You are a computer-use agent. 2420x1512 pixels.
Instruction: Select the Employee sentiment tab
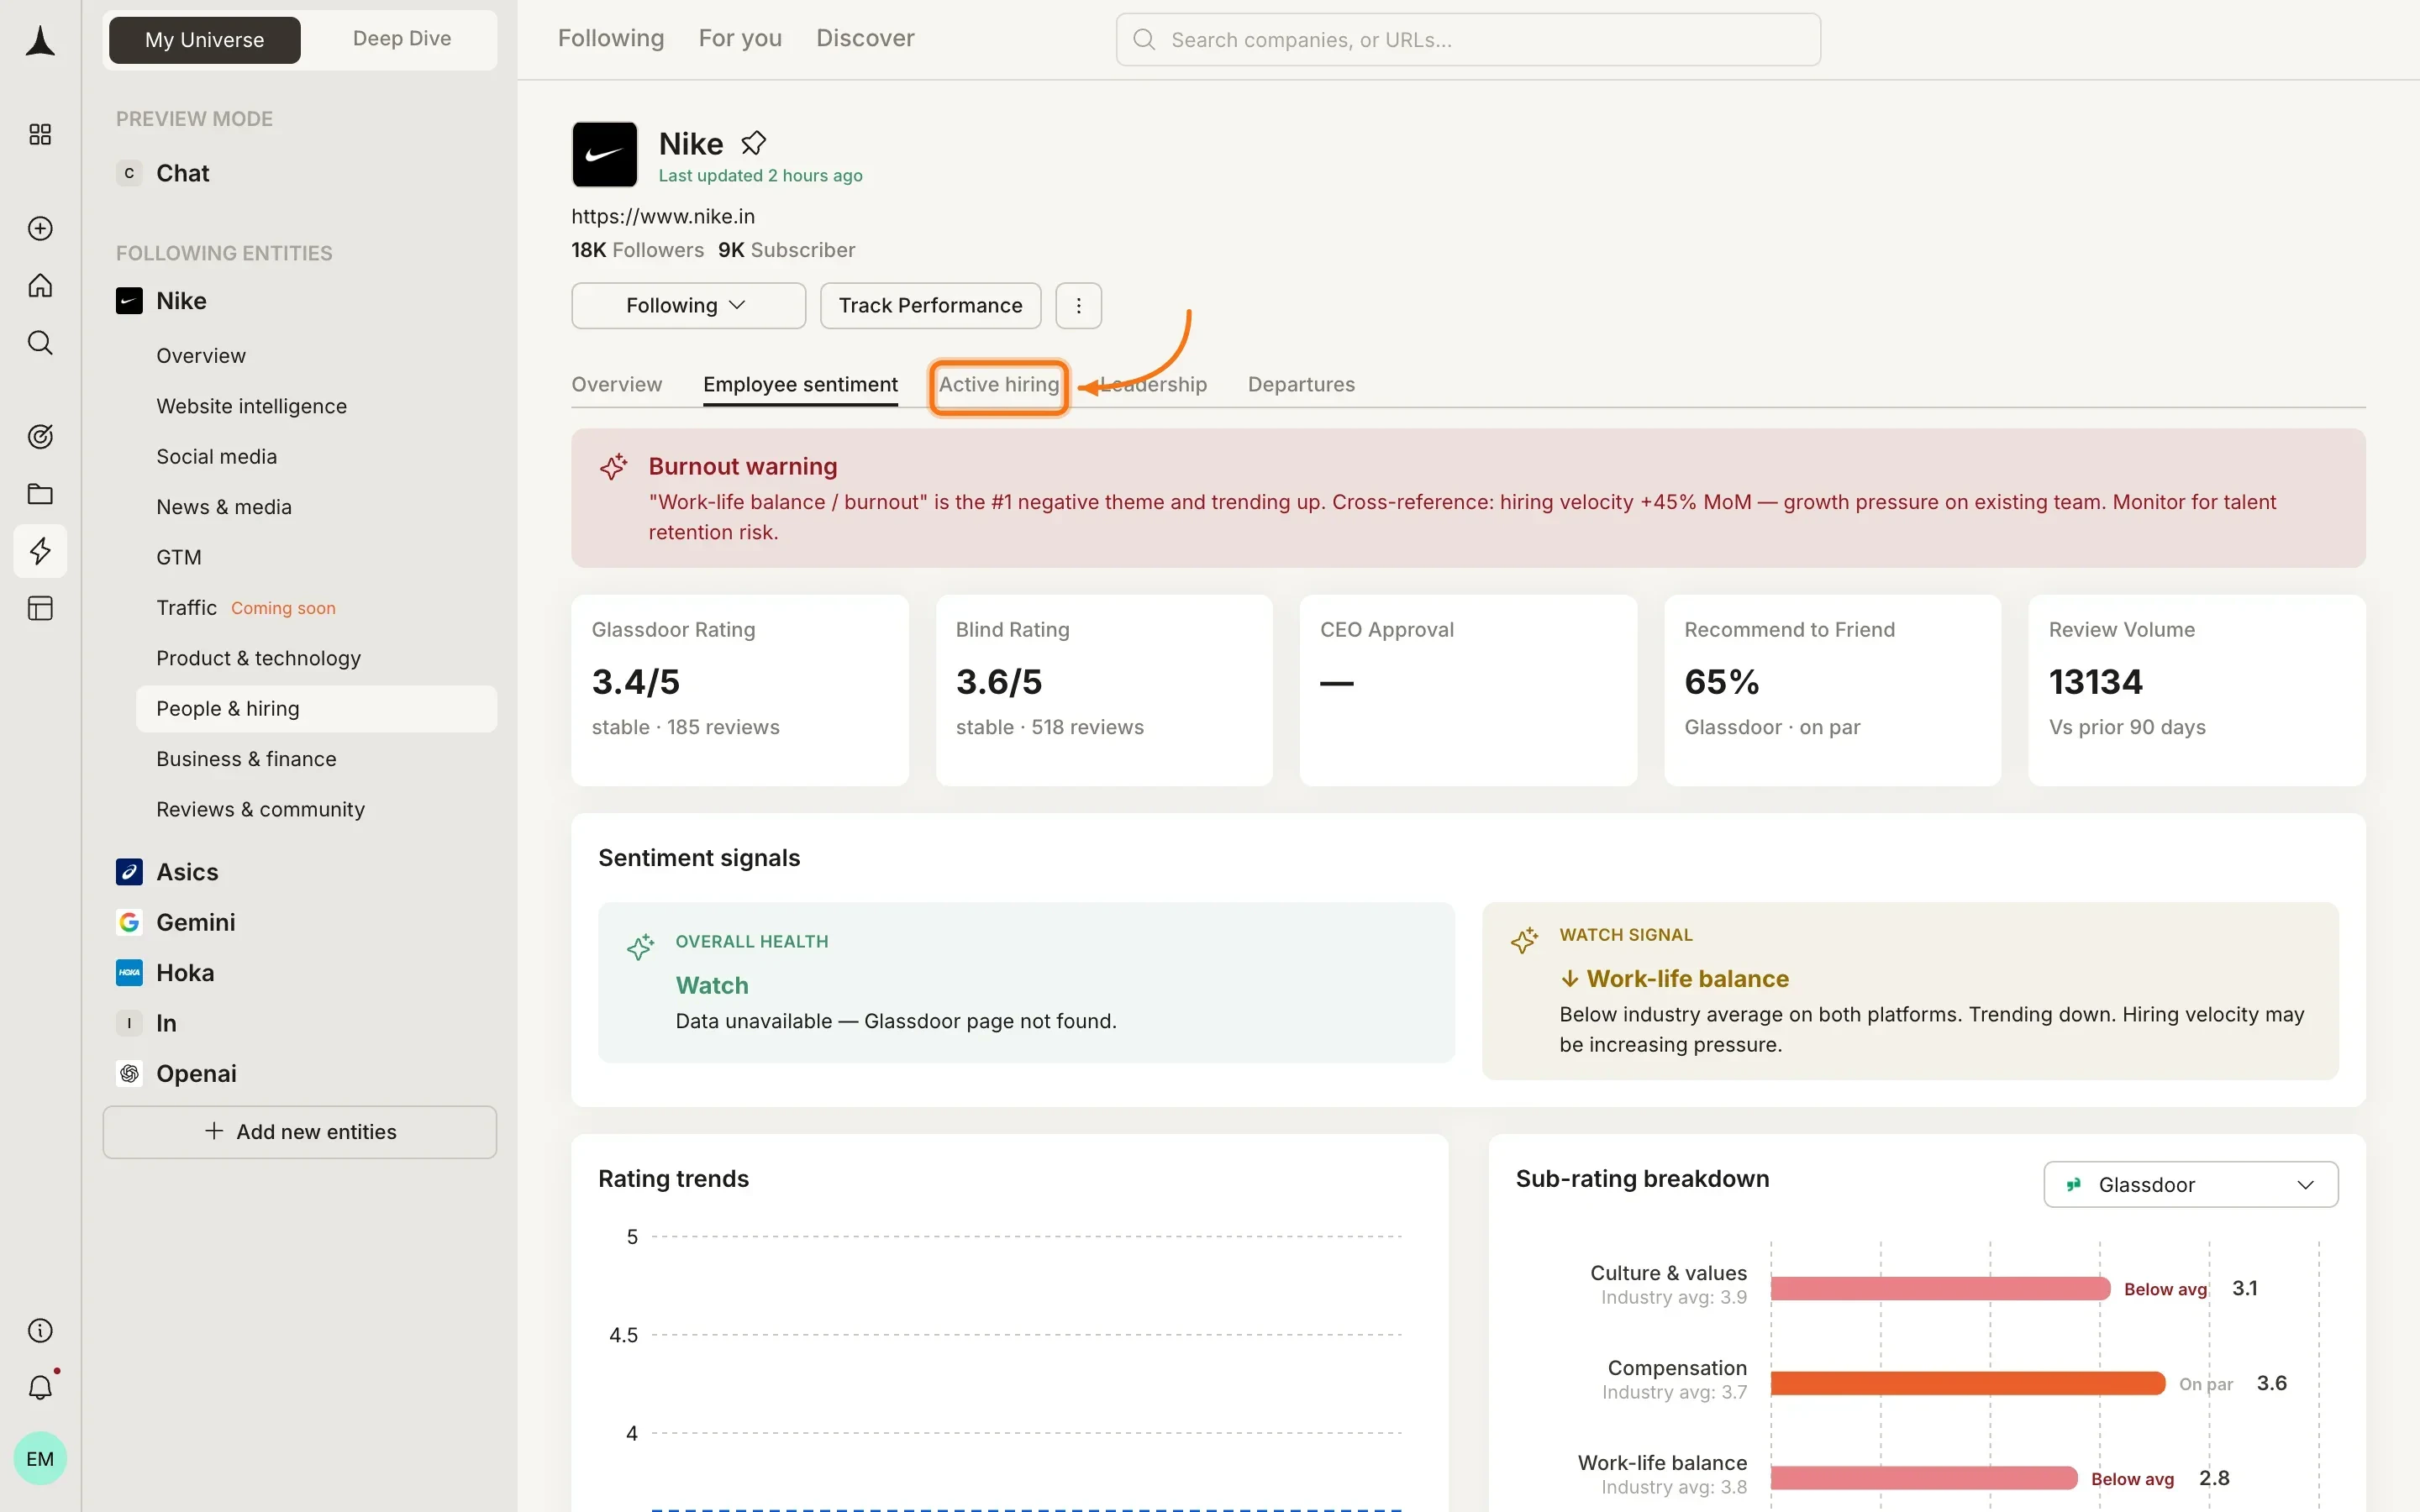(800, 384)
